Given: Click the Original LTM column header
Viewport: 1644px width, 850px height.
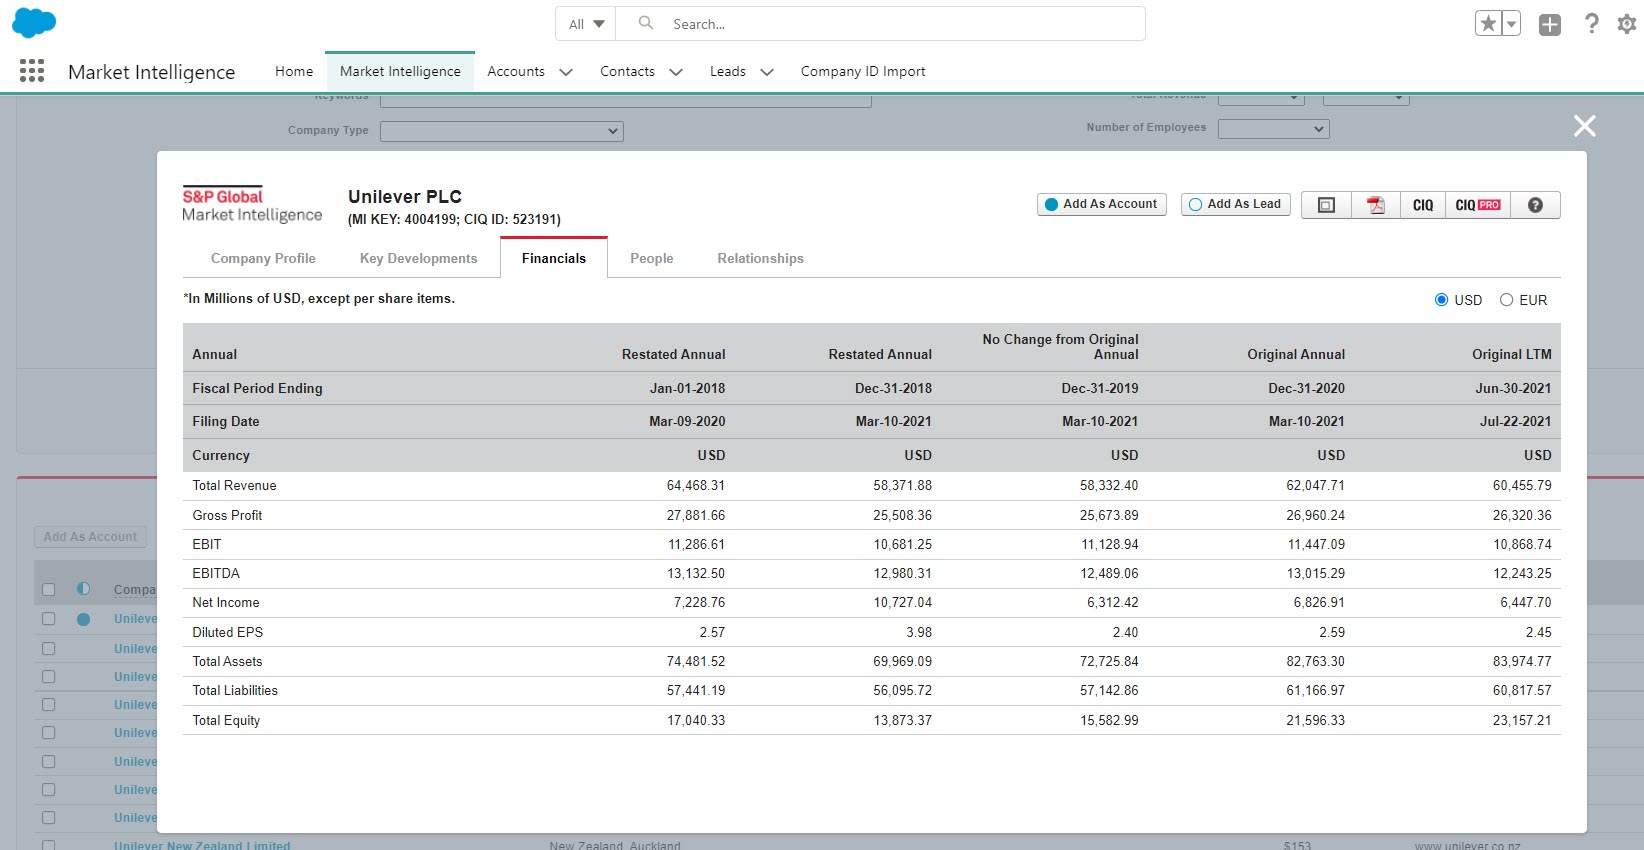Looking at the screenshot, I should click(x=1511, y=354).
